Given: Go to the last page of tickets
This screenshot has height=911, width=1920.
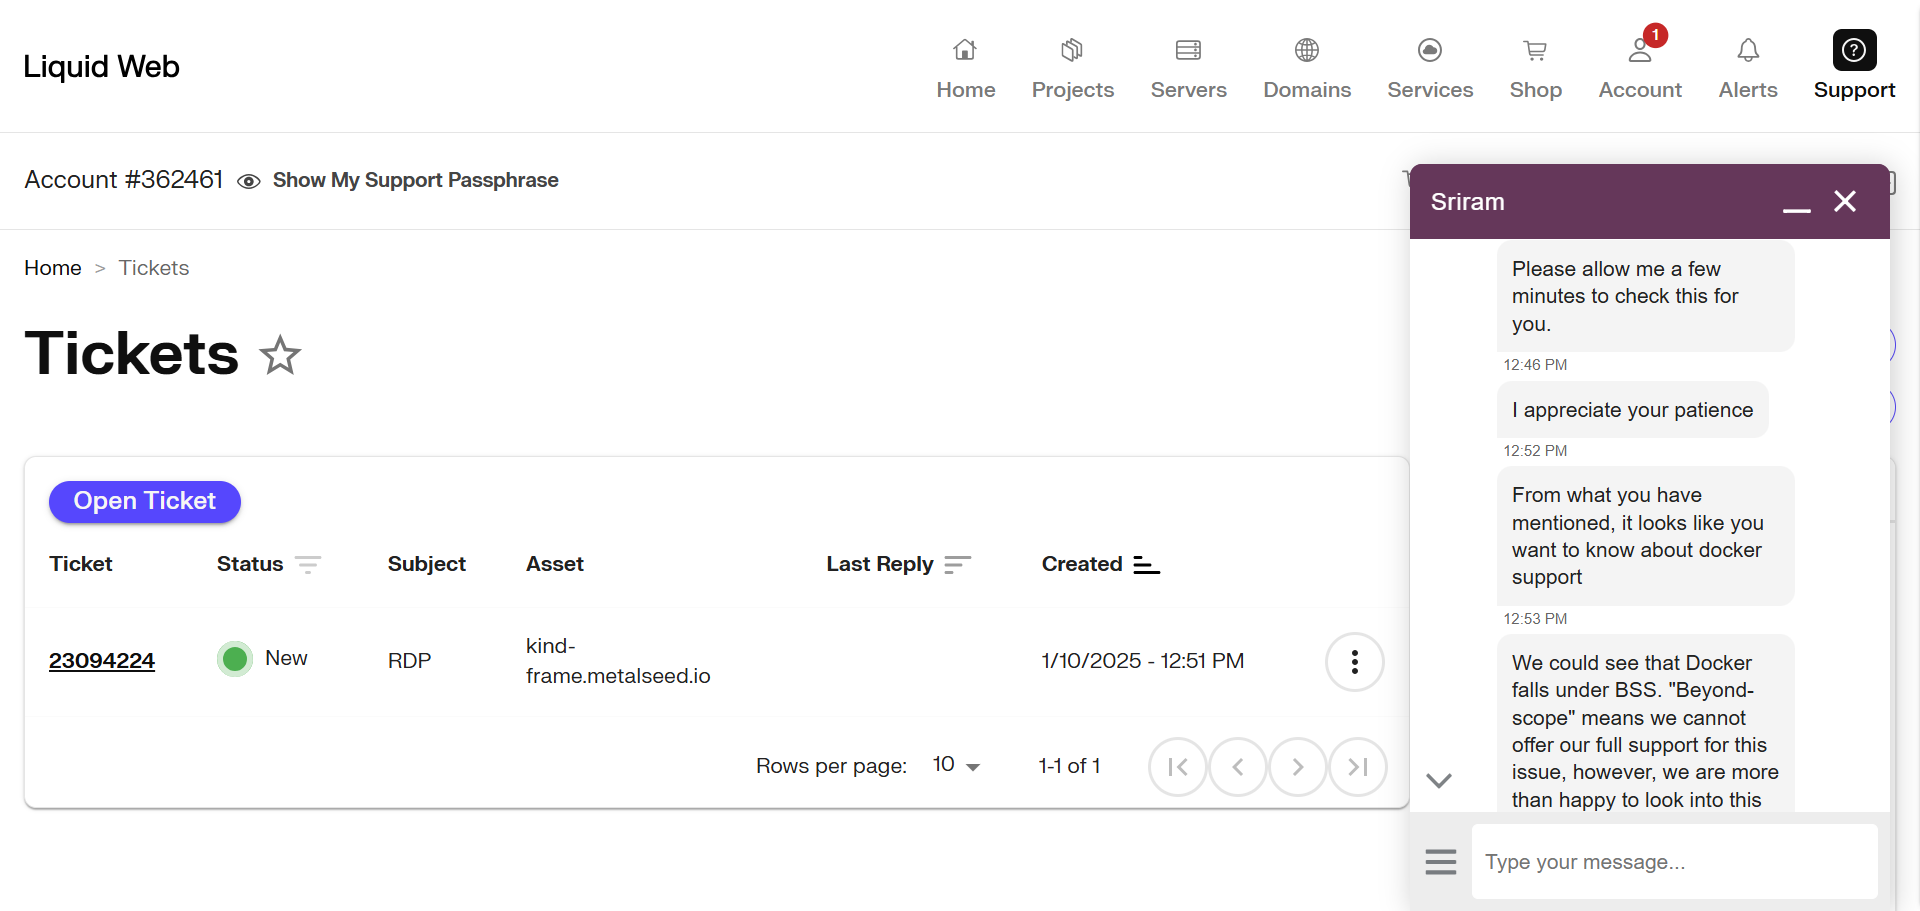Looking at the screenshot, I should (x=1358, y=767).
